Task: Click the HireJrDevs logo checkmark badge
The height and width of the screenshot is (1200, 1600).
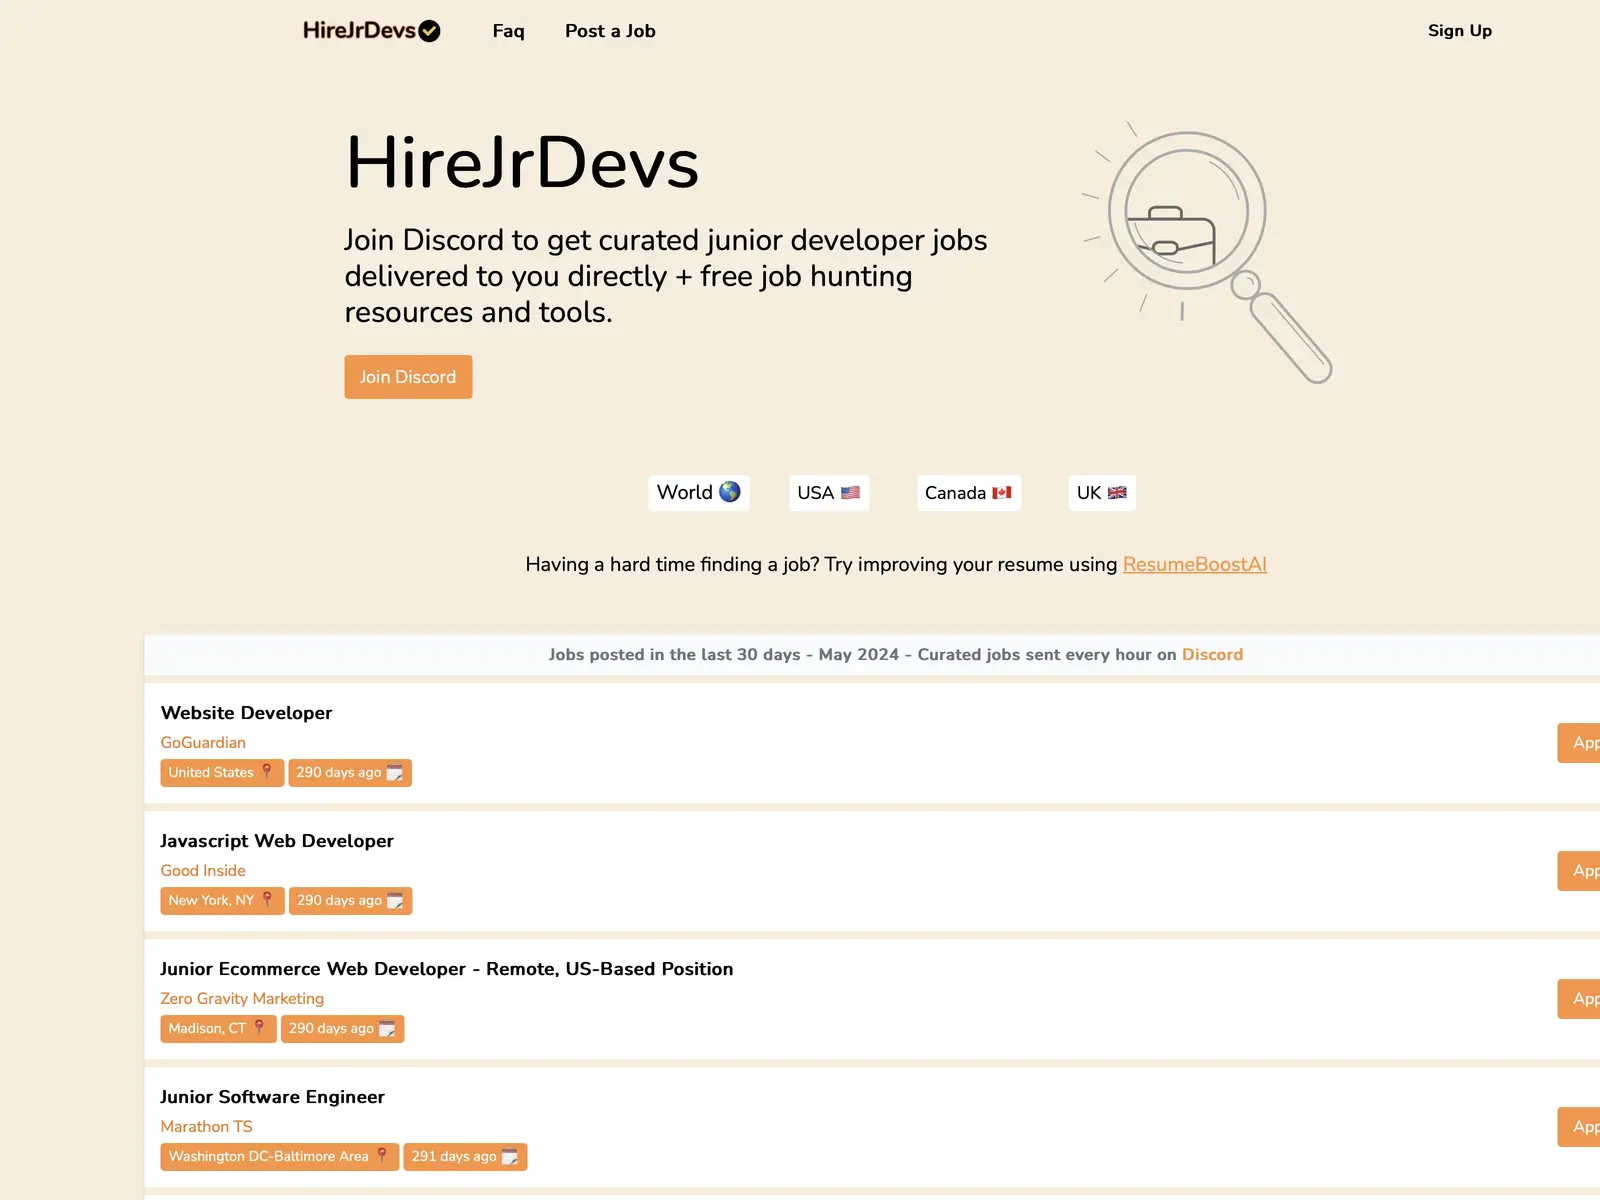Action: coord(429,31)
